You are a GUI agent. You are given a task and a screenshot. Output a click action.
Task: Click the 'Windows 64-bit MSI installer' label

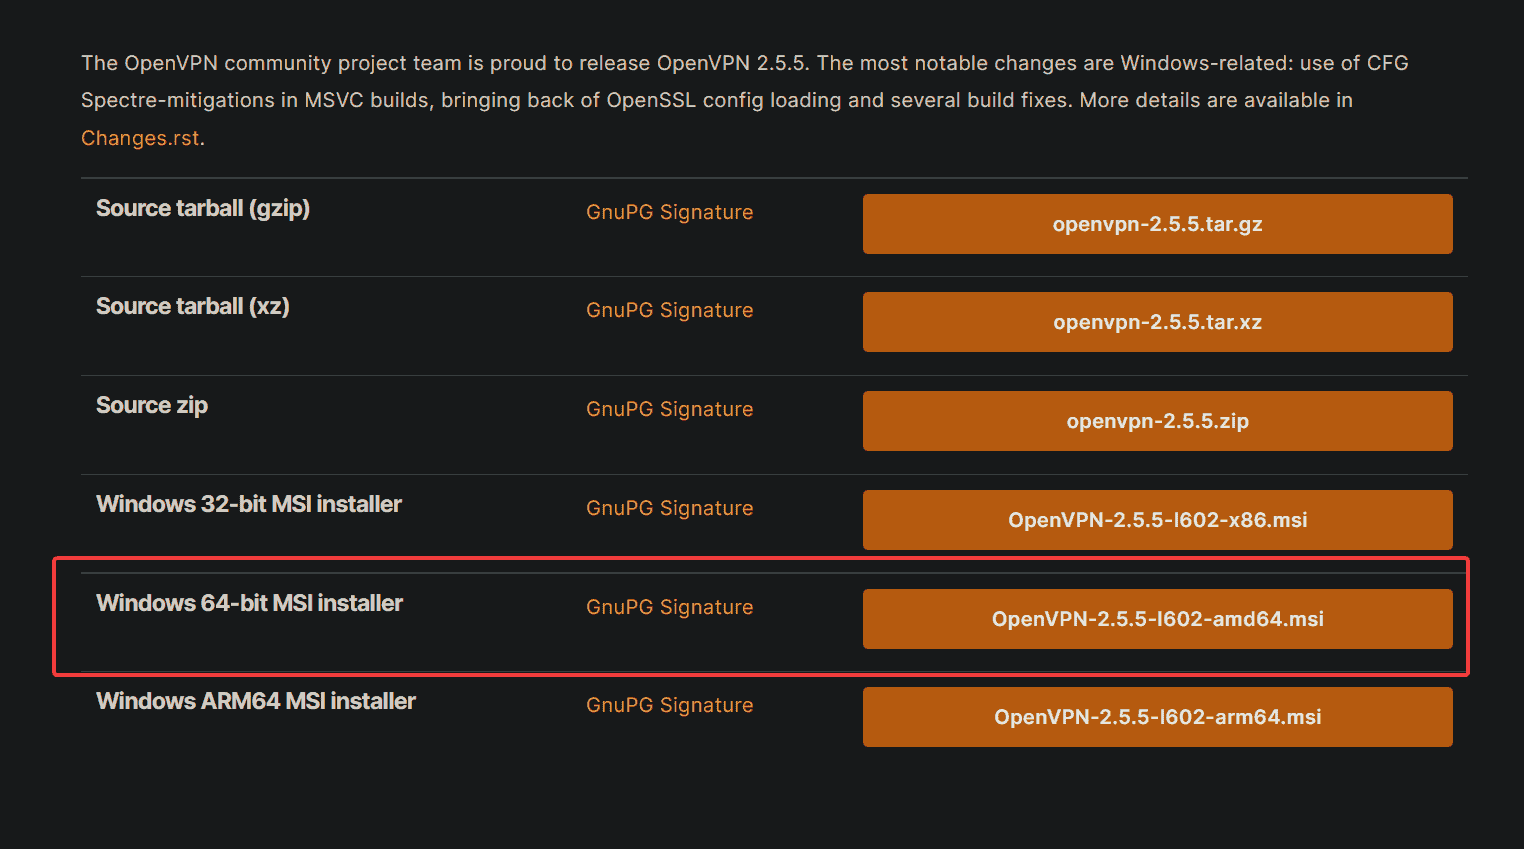click(x=249, y=603)
